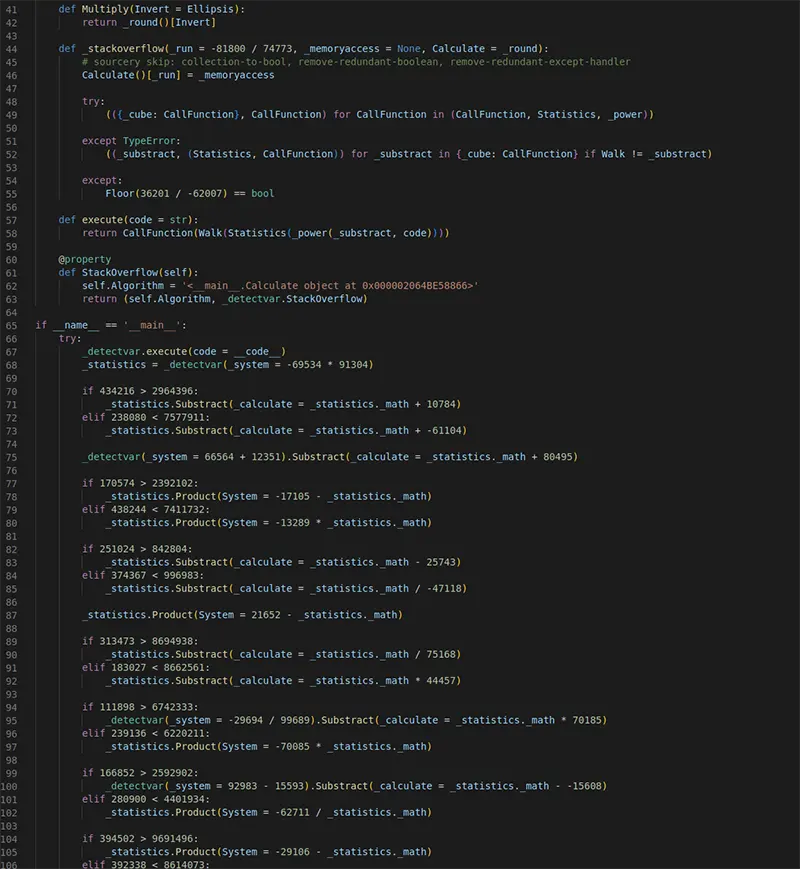Click the 'except TypeError:' line
The width and height of the screenshot is (800, 869).
coord(131,141)
